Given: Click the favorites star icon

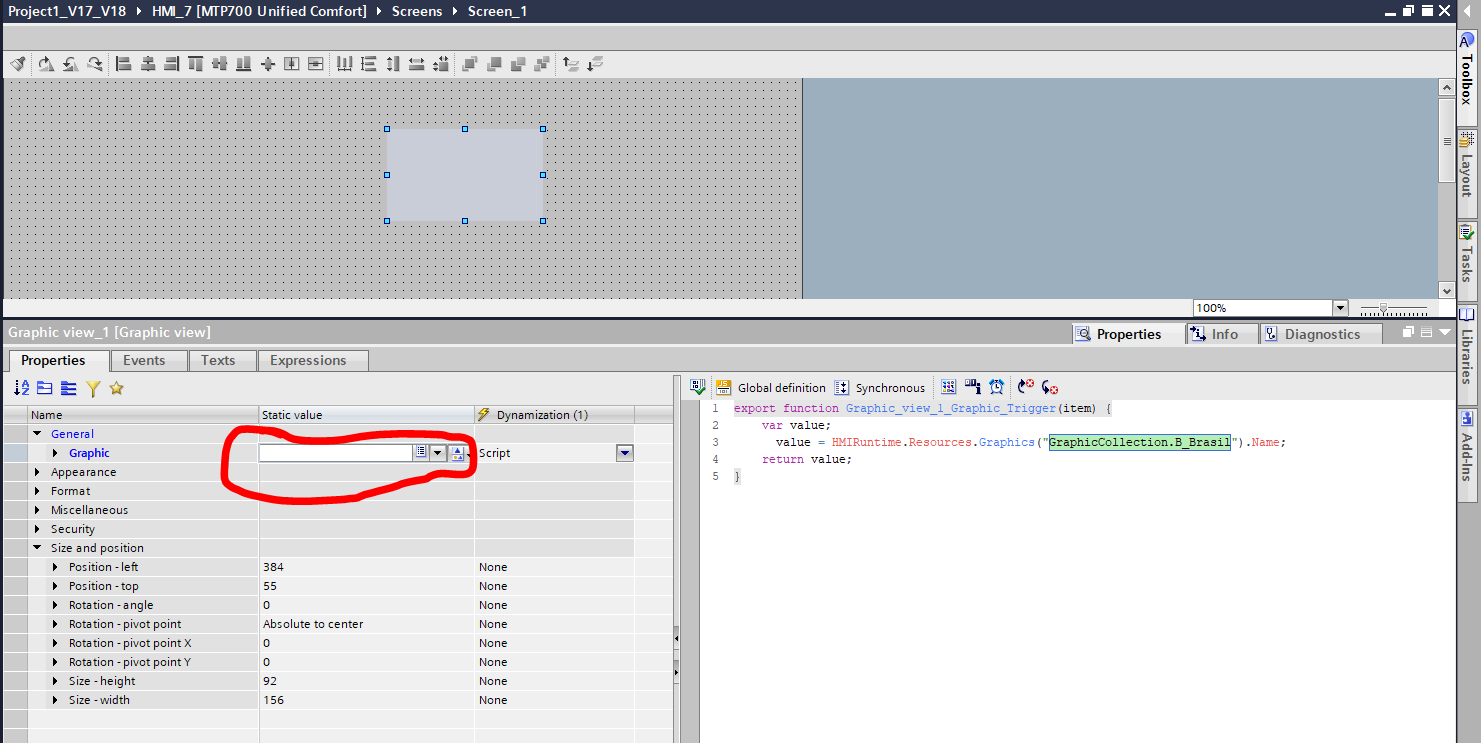Looking at the screenshot, I should click(x=116, y=388).
